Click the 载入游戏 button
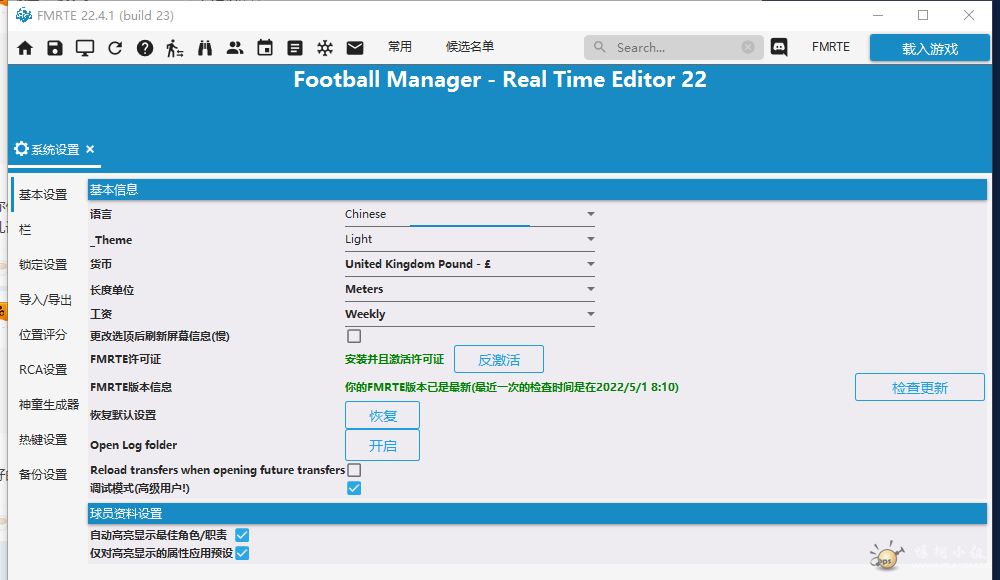 930,49
